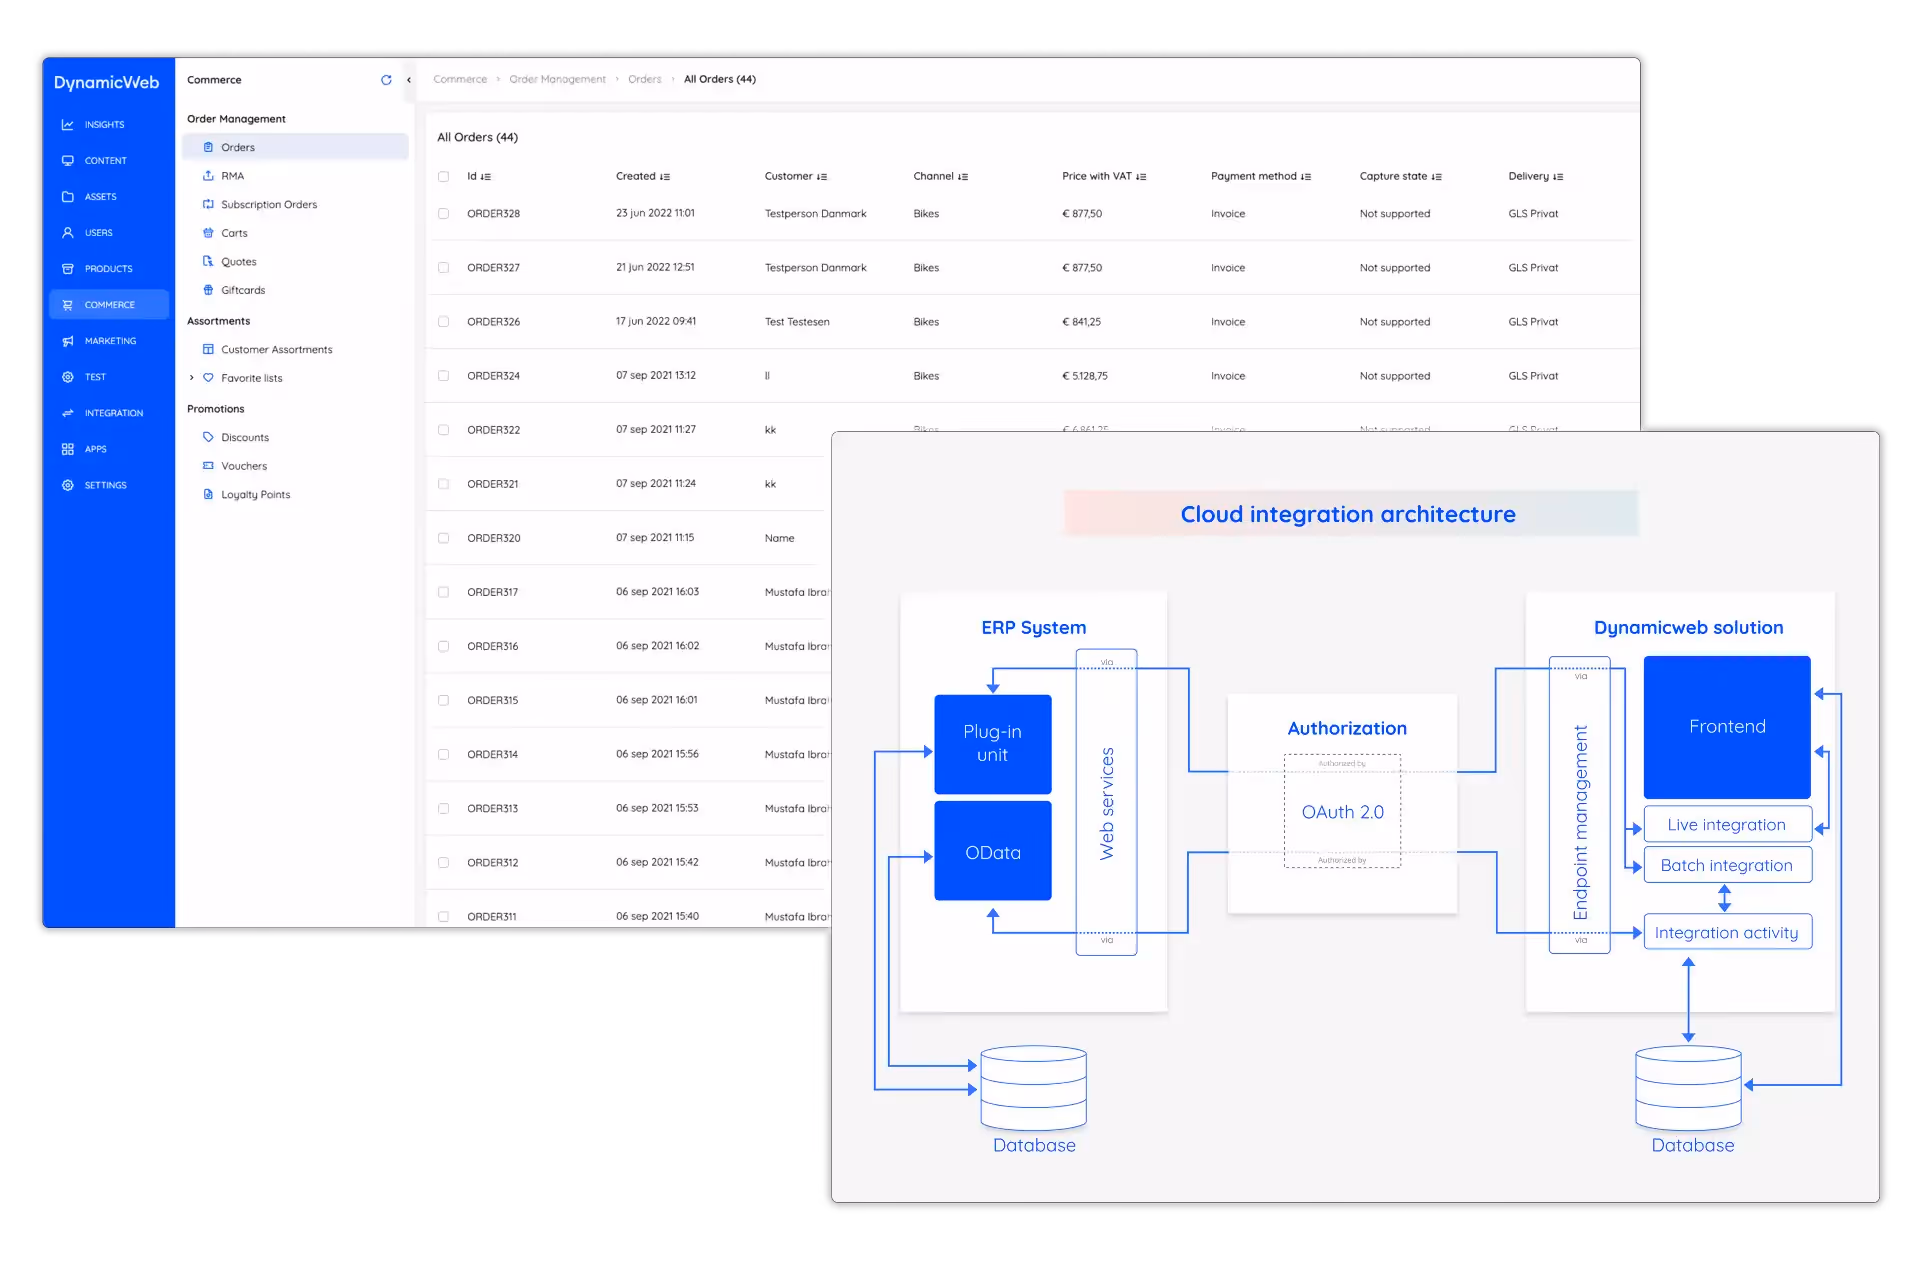
Task: Open Subscription Orders in the tree
Action: (x=268, y=205)
